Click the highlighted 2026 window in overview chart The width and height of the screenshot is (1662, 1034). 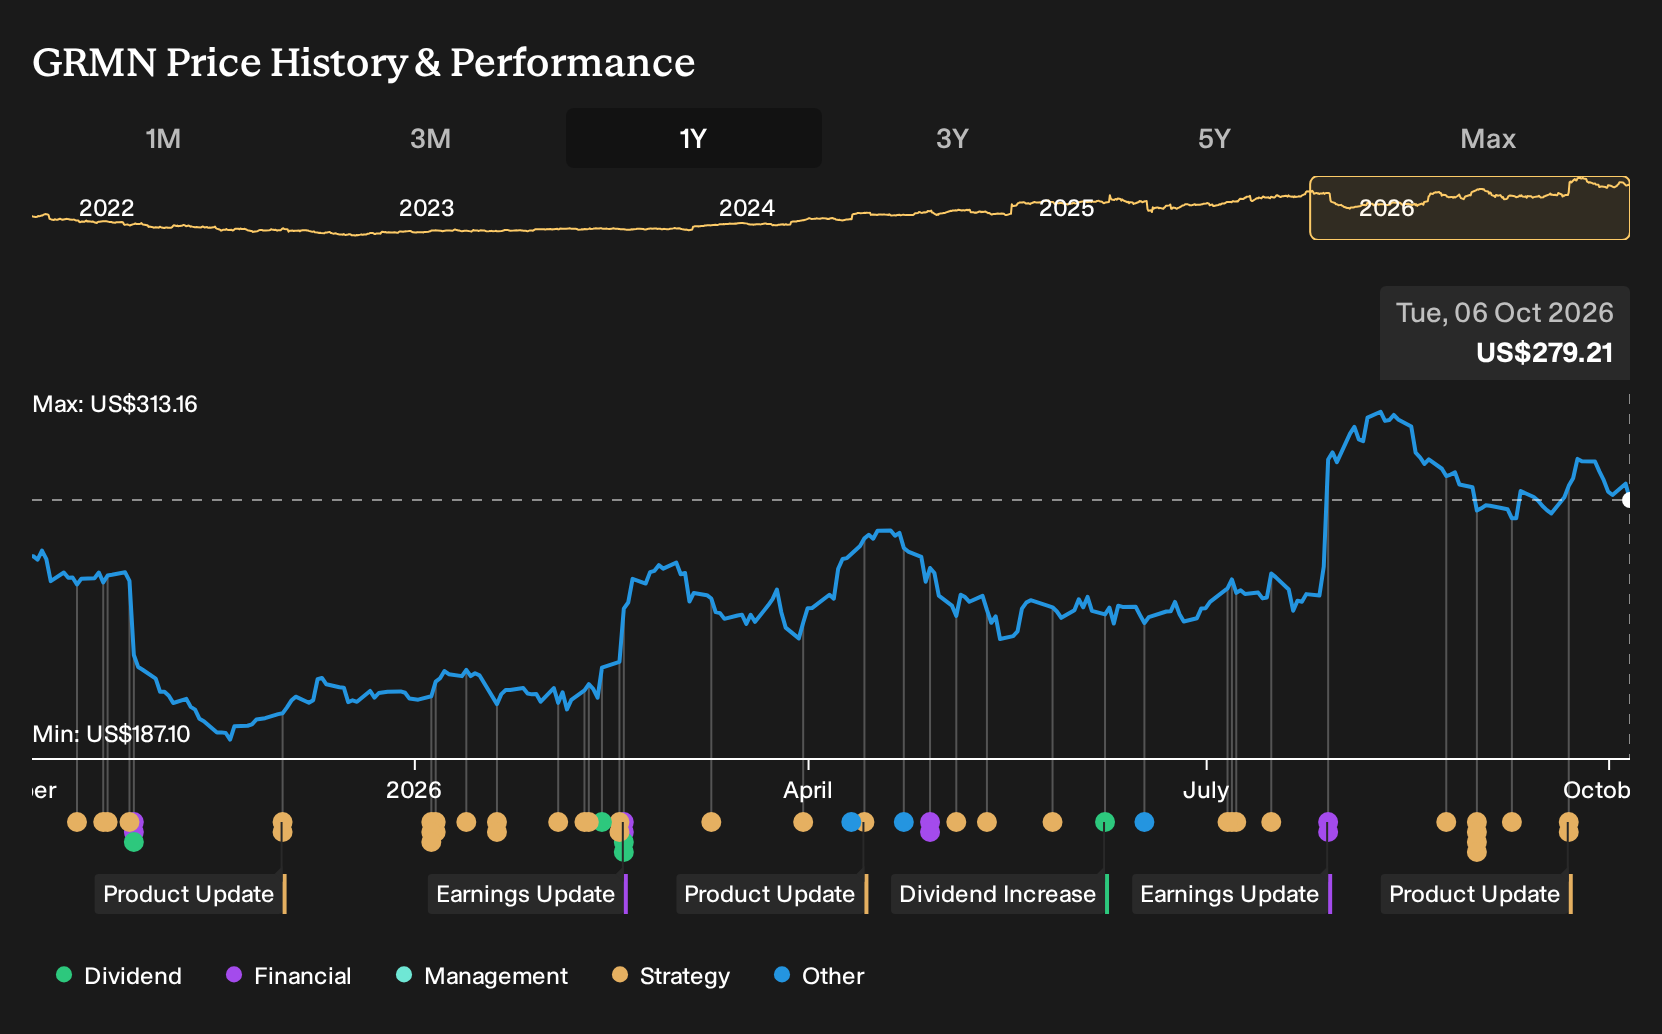[x=1470, y=208]
